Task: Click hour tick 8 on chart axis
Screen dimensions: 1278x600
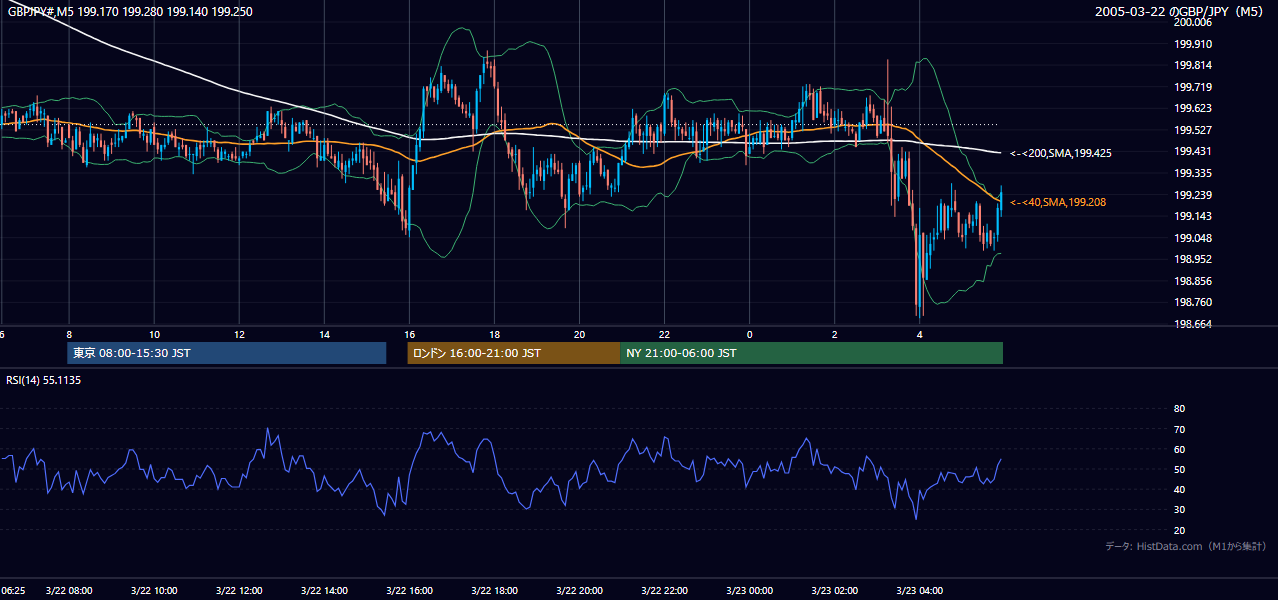Action: coord(69,334)
